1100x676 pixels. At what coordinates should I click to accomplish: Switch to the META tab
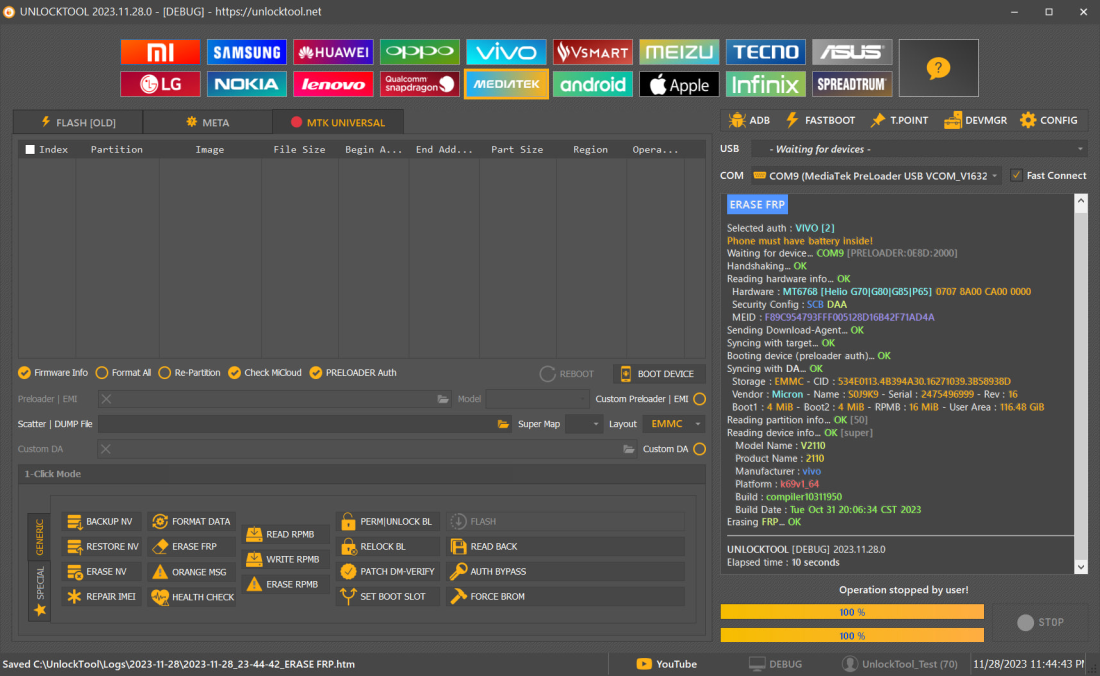pyautogui.click(x=208, y=122)
